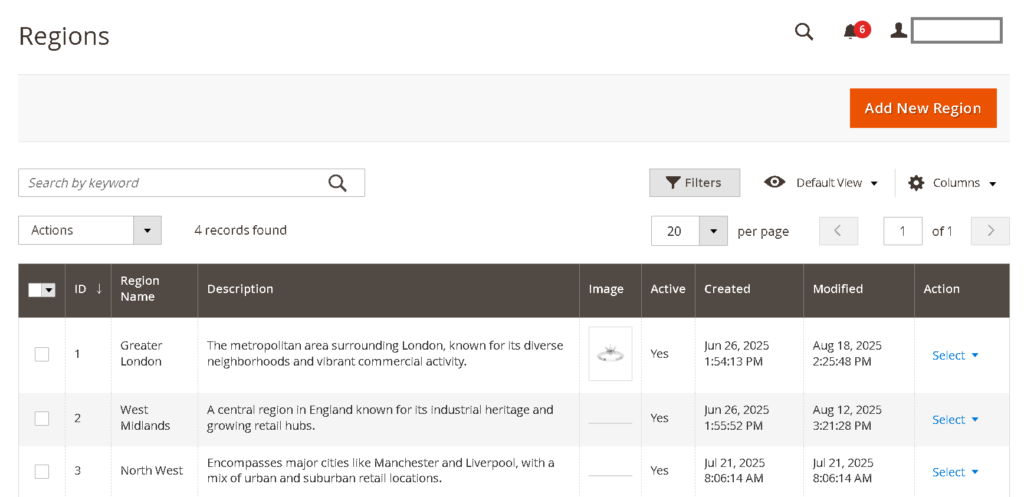Click the Add New Region button
The image size is (1024, 497).
(922, 108)
